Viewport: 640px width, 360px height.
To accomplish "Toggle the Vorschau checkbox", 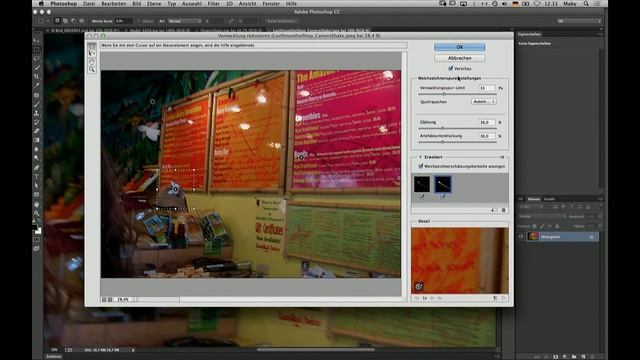I will tap(451, 69).
